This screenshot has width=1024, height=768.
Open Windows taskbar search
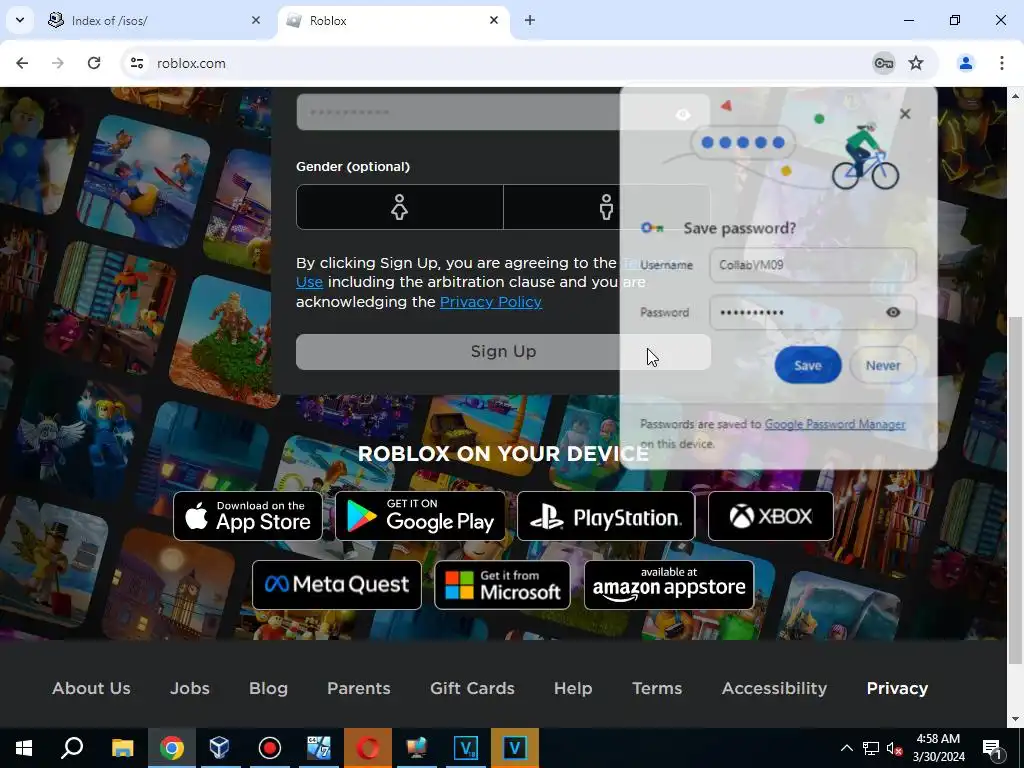(72, 748)
